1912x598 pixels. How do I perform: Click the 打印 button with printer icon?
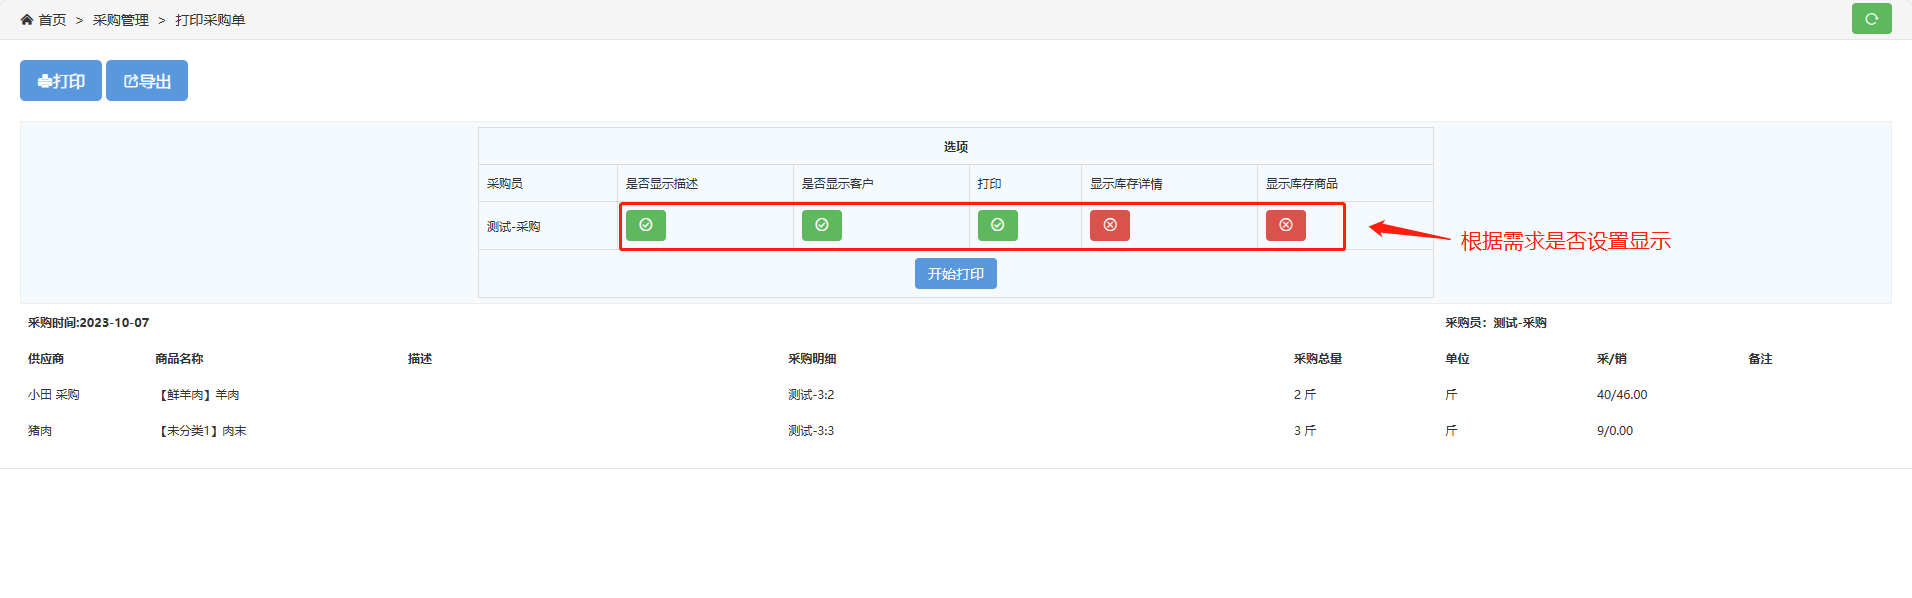click(61, 81)
